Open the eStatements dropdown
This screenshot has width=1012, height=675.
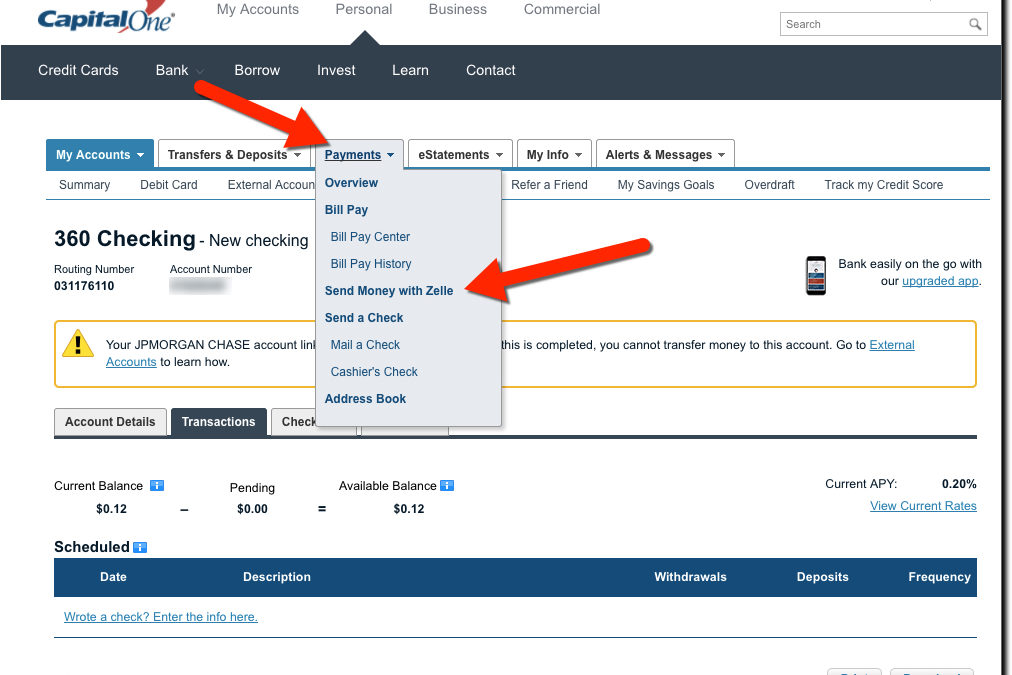coord(461,155)
